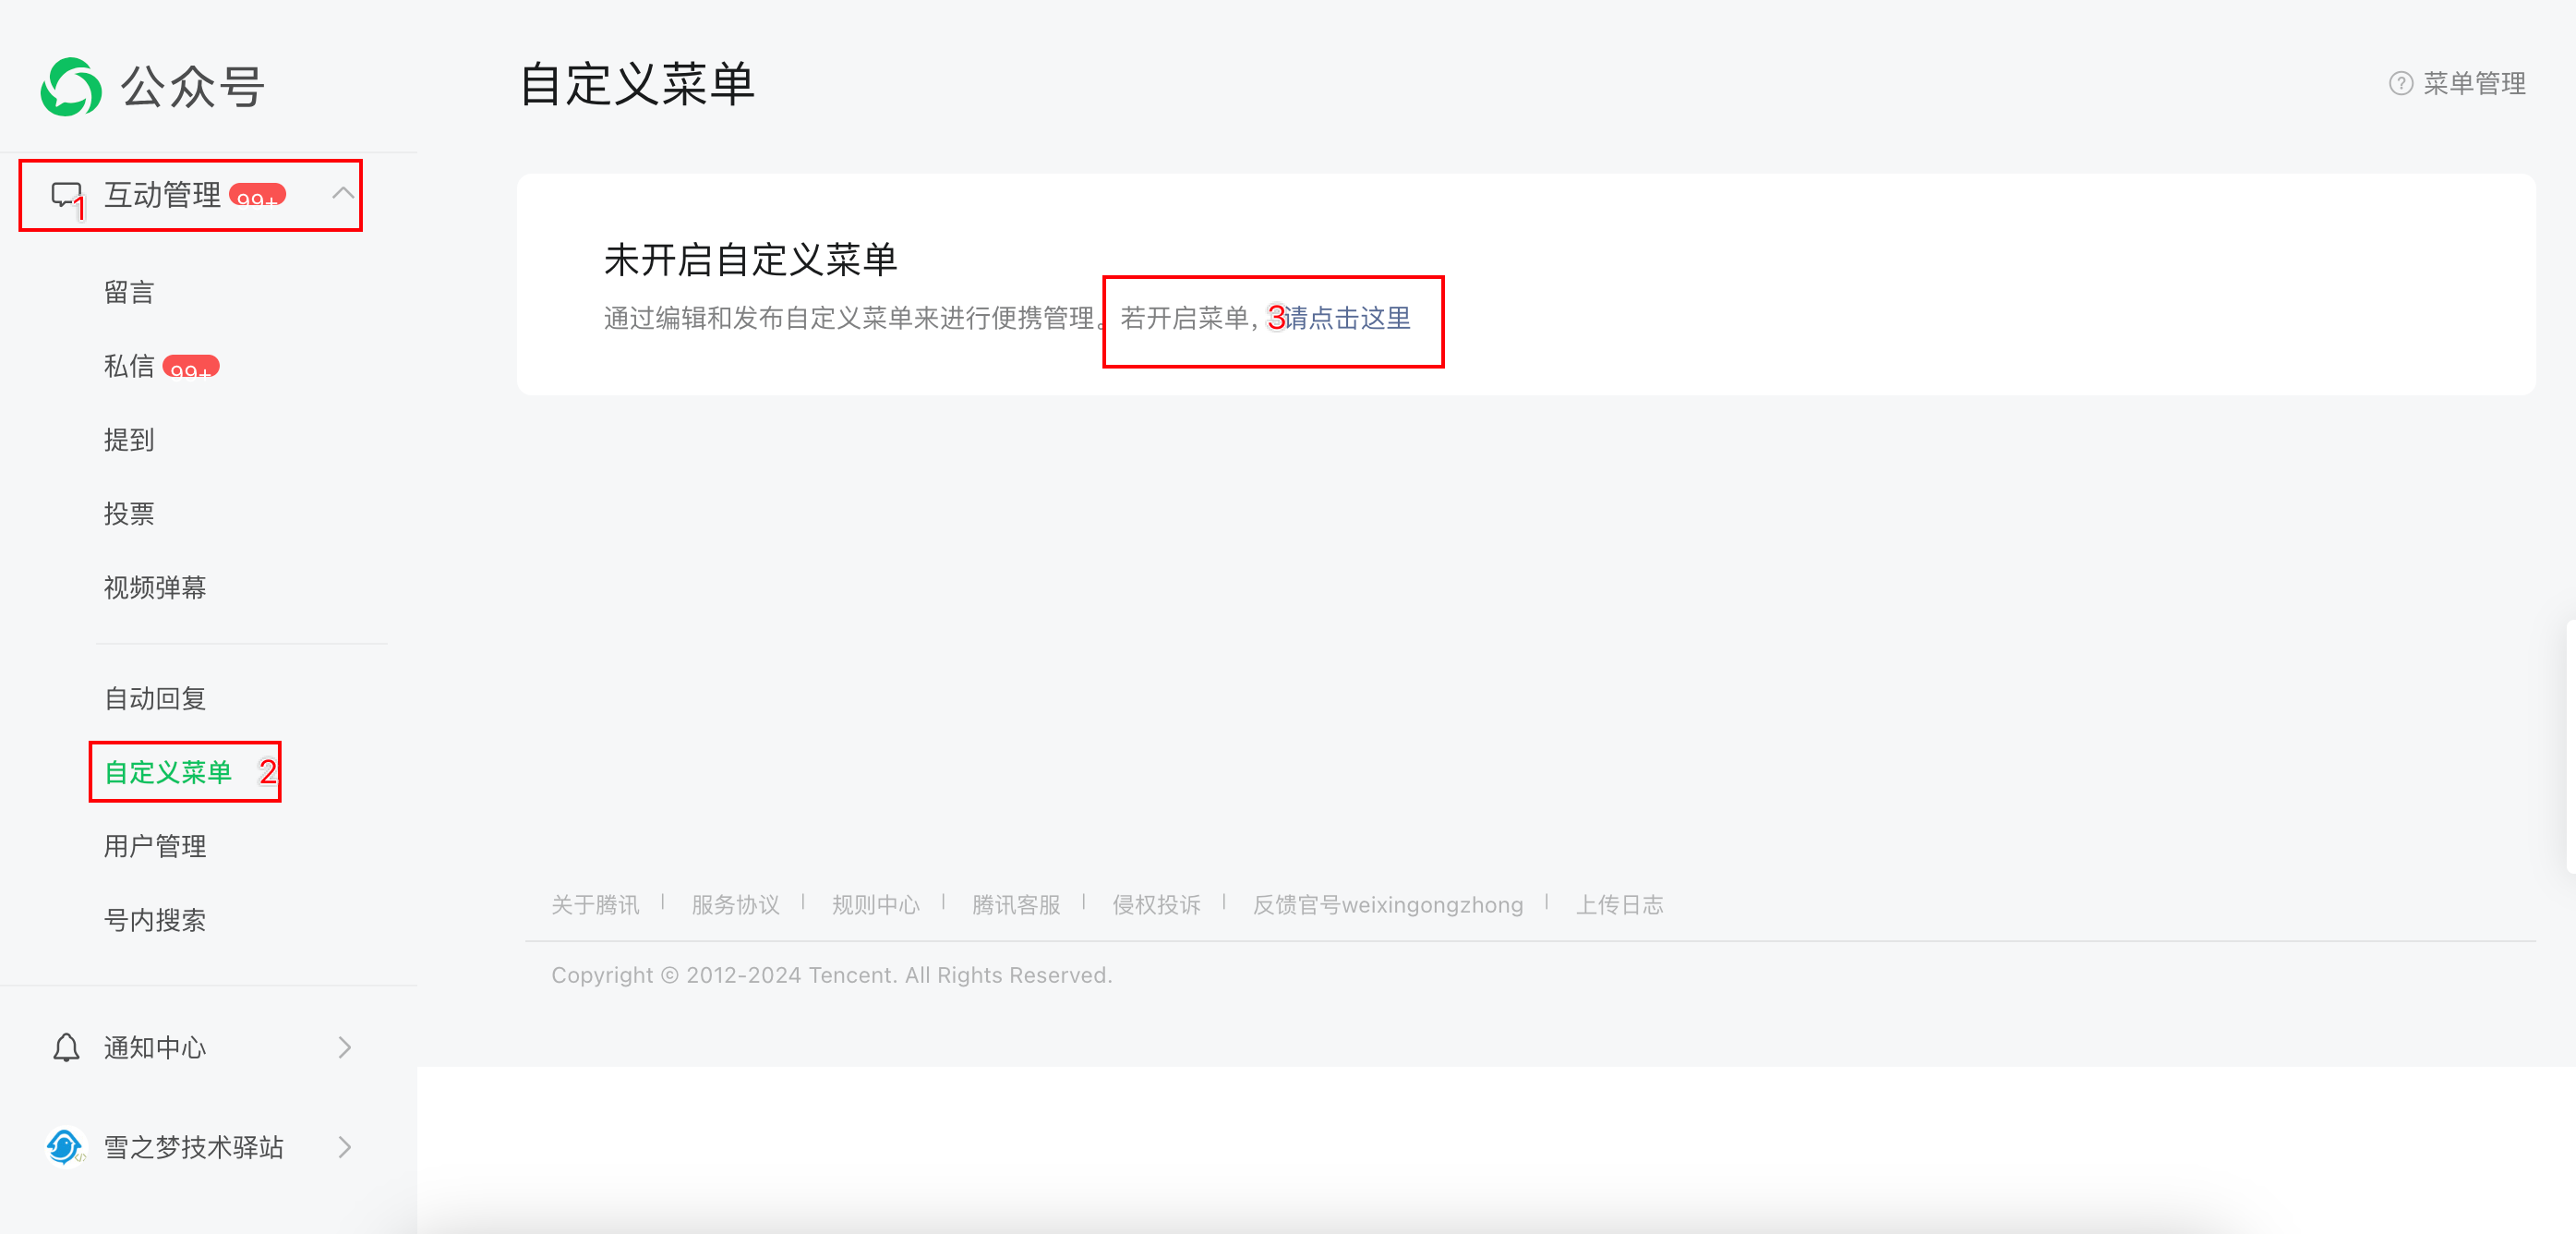Collapse the 互动管理 section chevron

pyautogui.click(x=343, y=193)
